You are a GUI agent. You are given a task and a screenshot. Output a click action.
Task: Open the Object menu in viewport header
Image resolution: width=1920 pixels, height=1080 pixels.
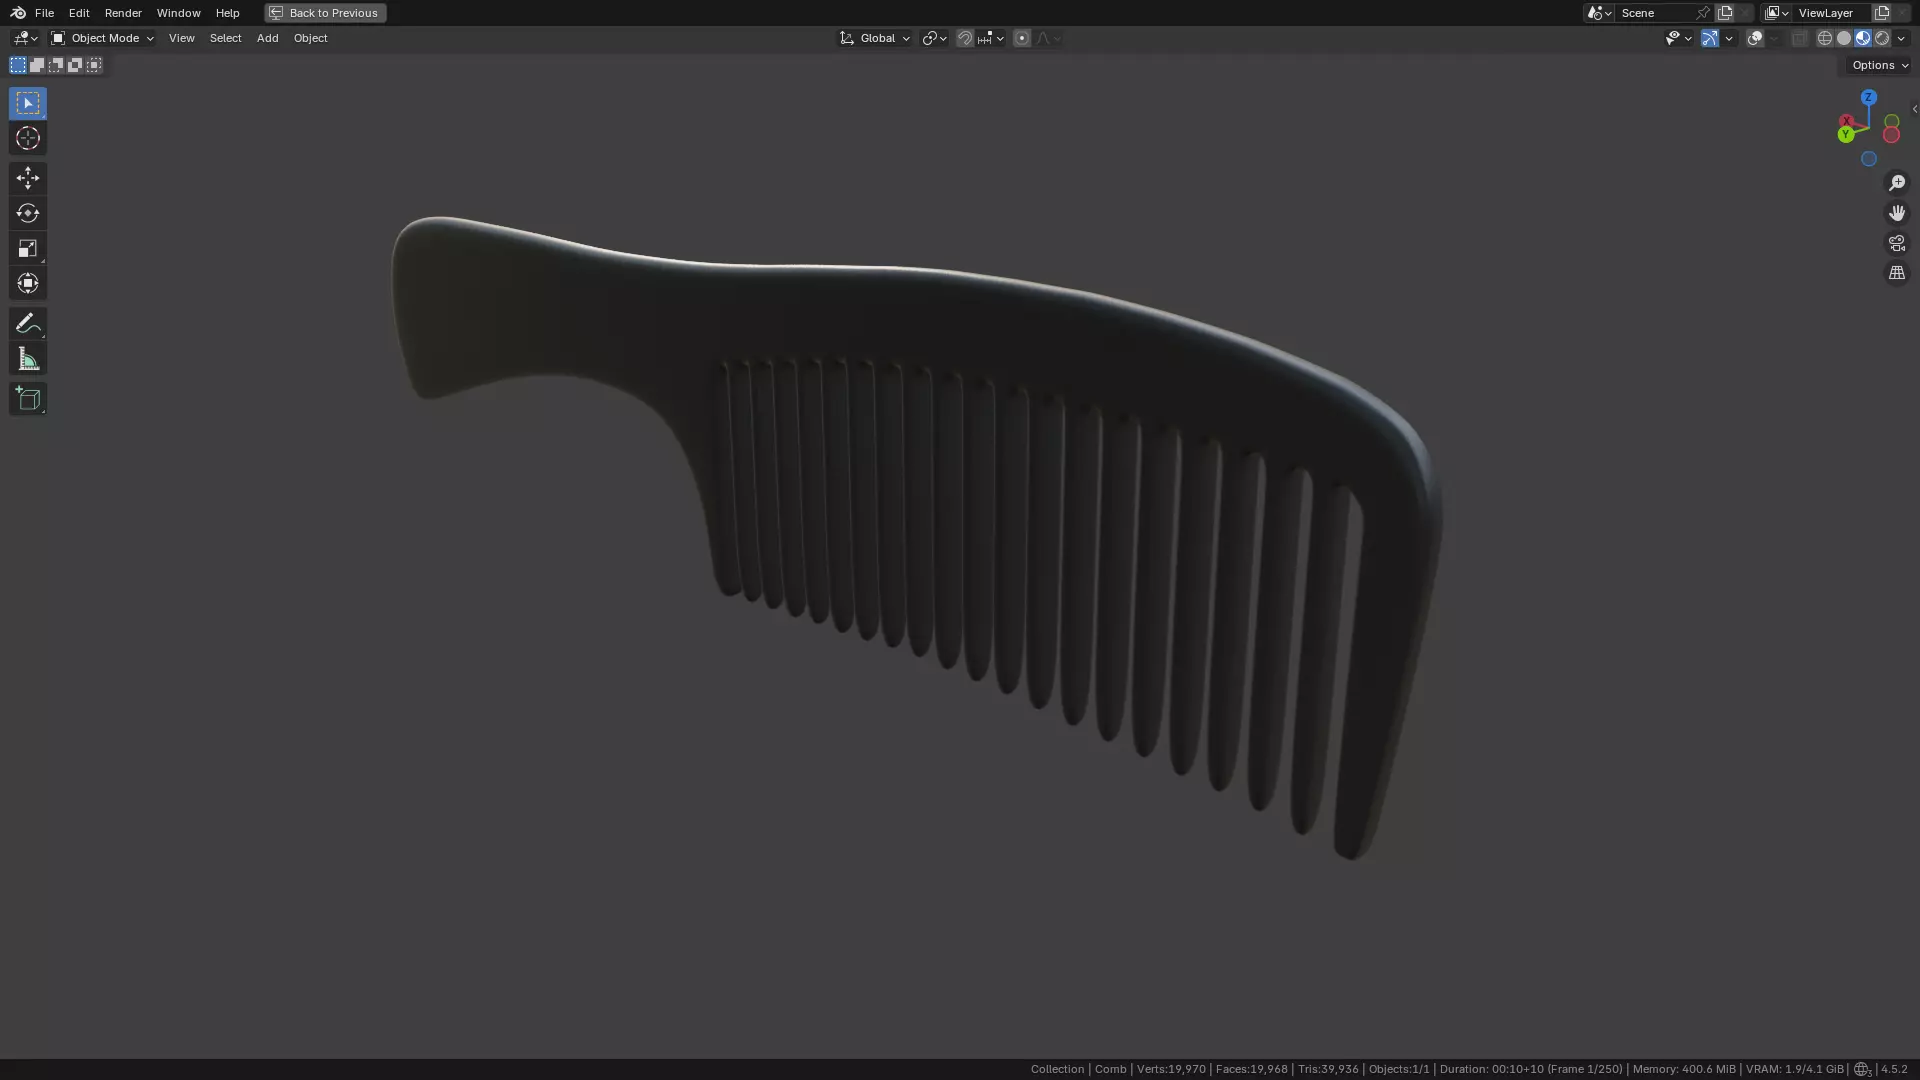[310, 38]
